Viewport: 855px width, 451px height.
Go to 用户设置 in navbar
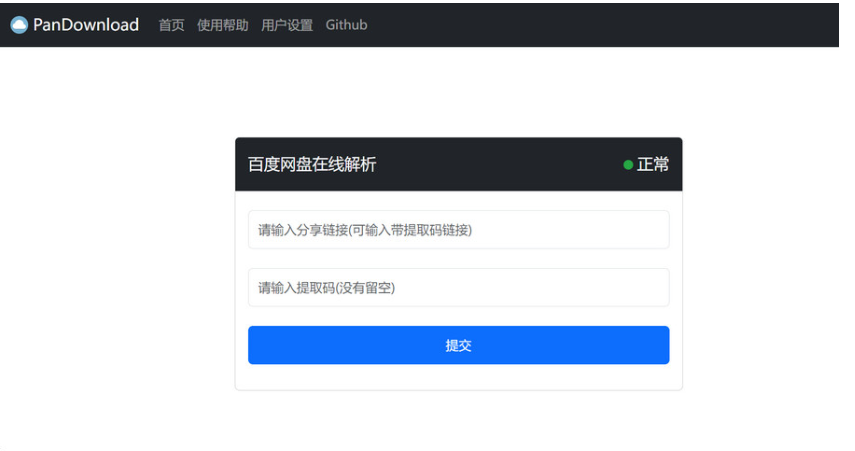click(287, 25)
